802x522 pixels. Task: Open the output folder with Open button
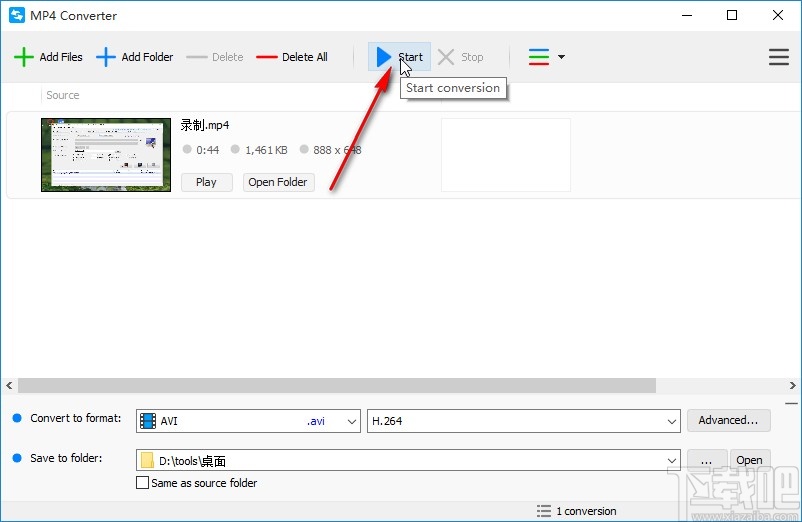(749, 460)
